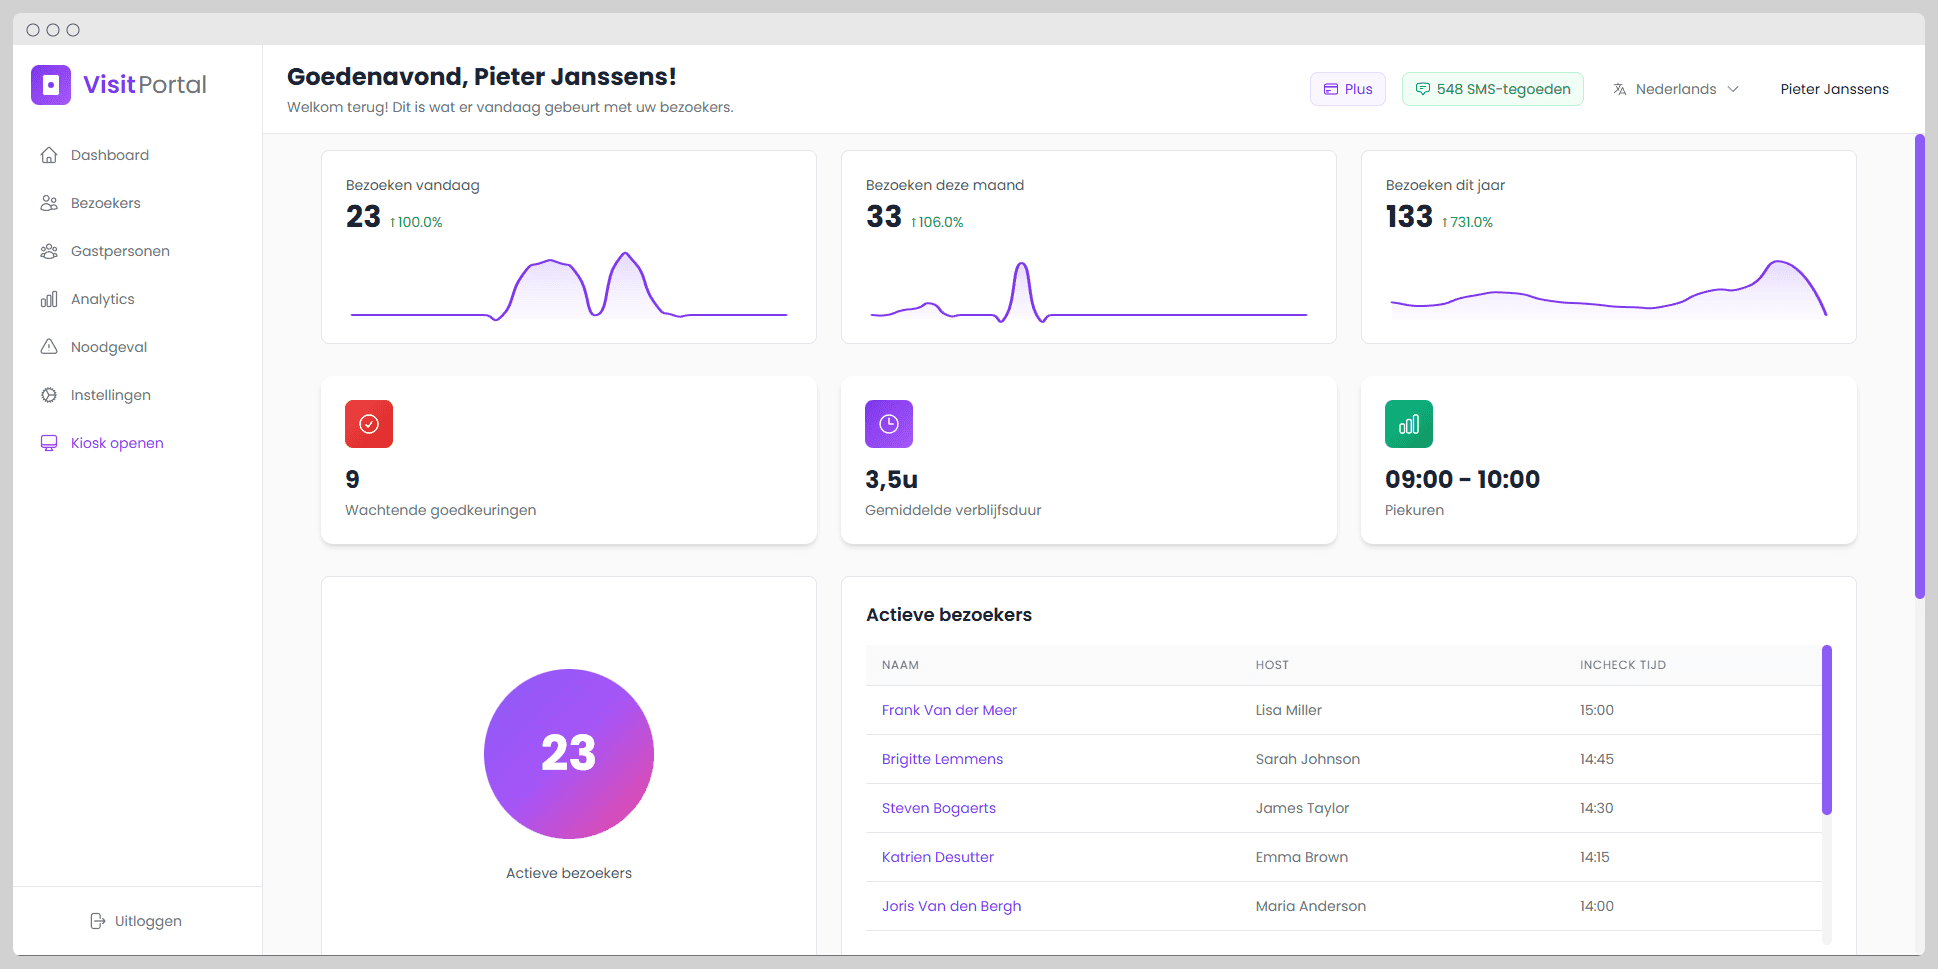Open the Pieter Janssens account menu
Screen dimensions: 1938x969
pyautogui.click(x=1834, y=89)
